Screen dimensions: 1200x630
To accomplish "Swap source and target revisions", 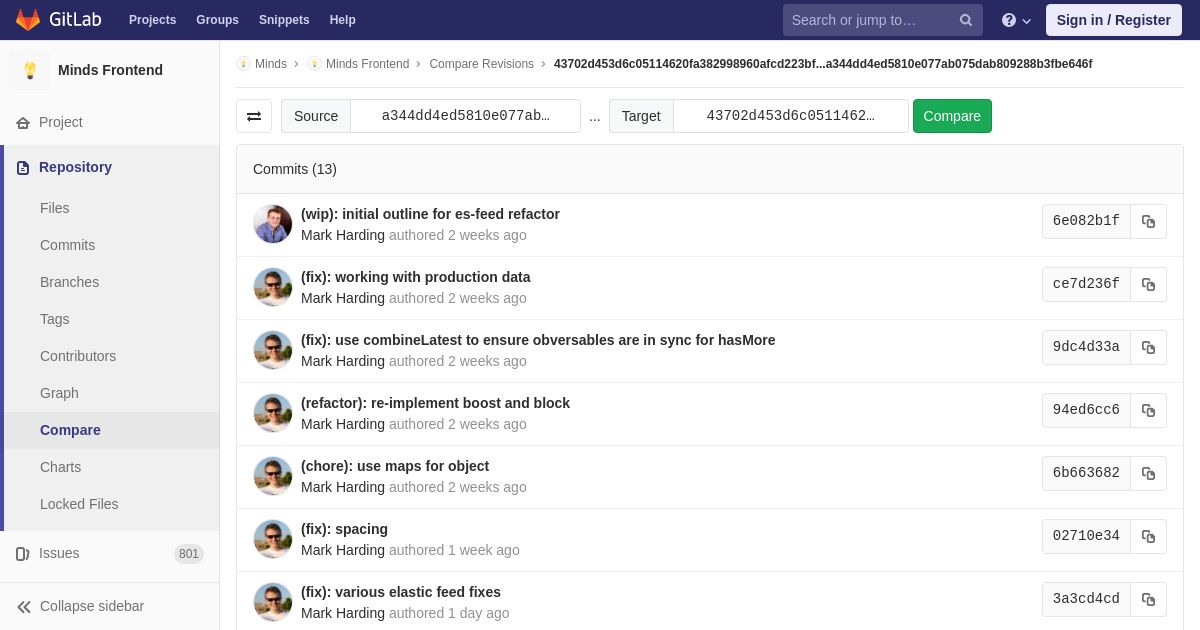I will pyautogui.click(x=254, y=116).
